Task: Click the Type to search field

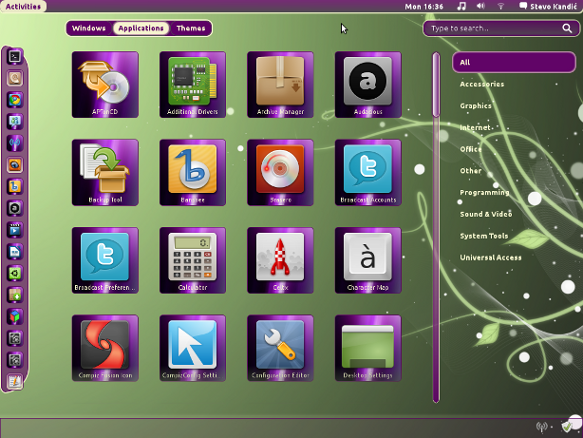Action: coord(501,28)
